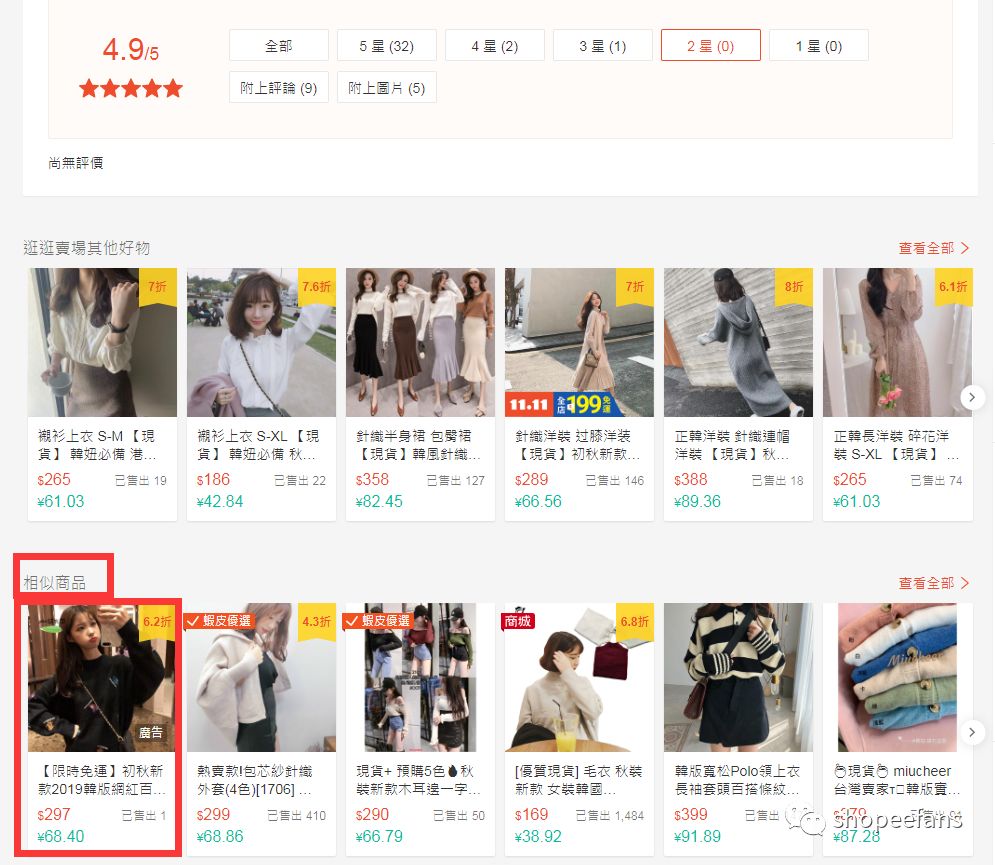Click the 3星 review filter button
995x865 pixels.
pyautogui.click(x=602, y=45)
